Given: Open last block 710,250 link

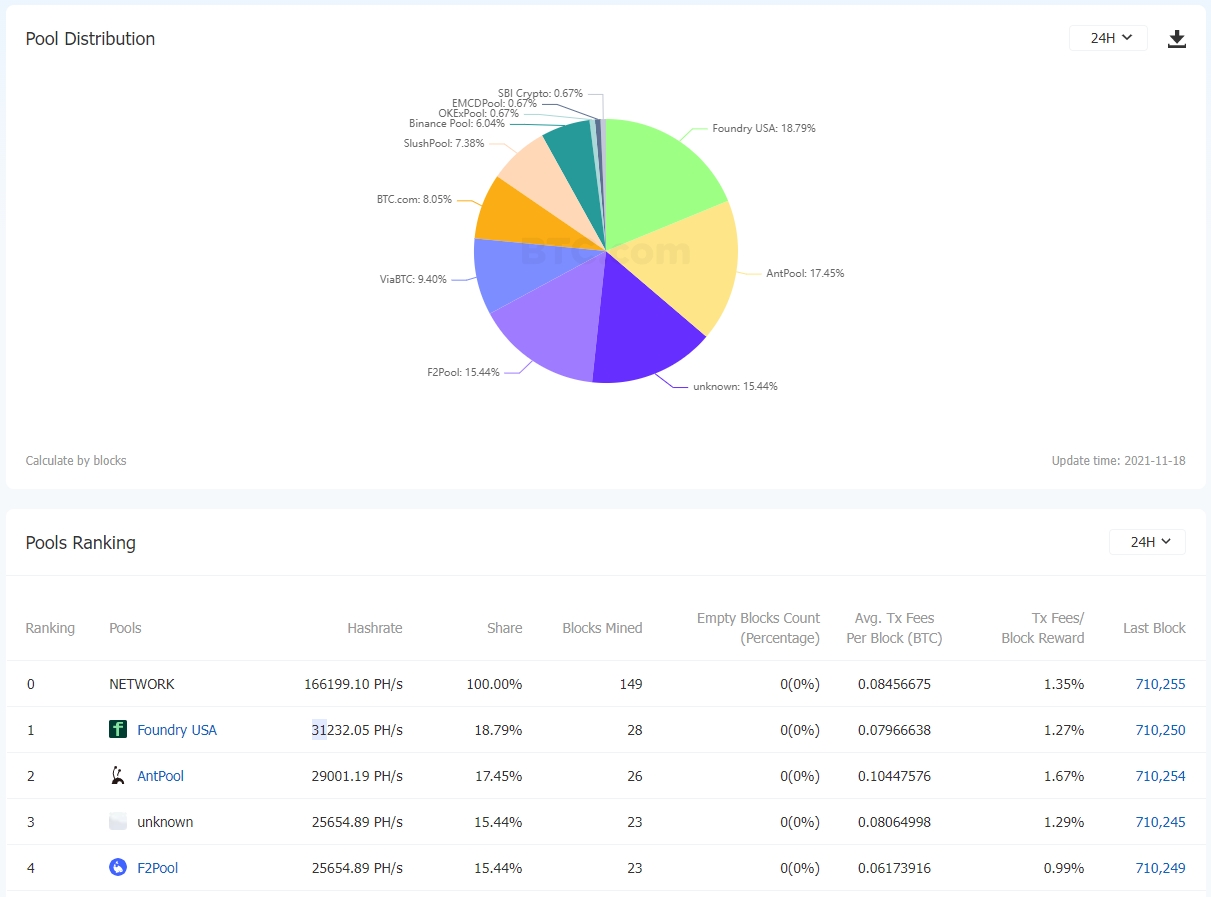Looking at the screenshot, I should 1160,730.
